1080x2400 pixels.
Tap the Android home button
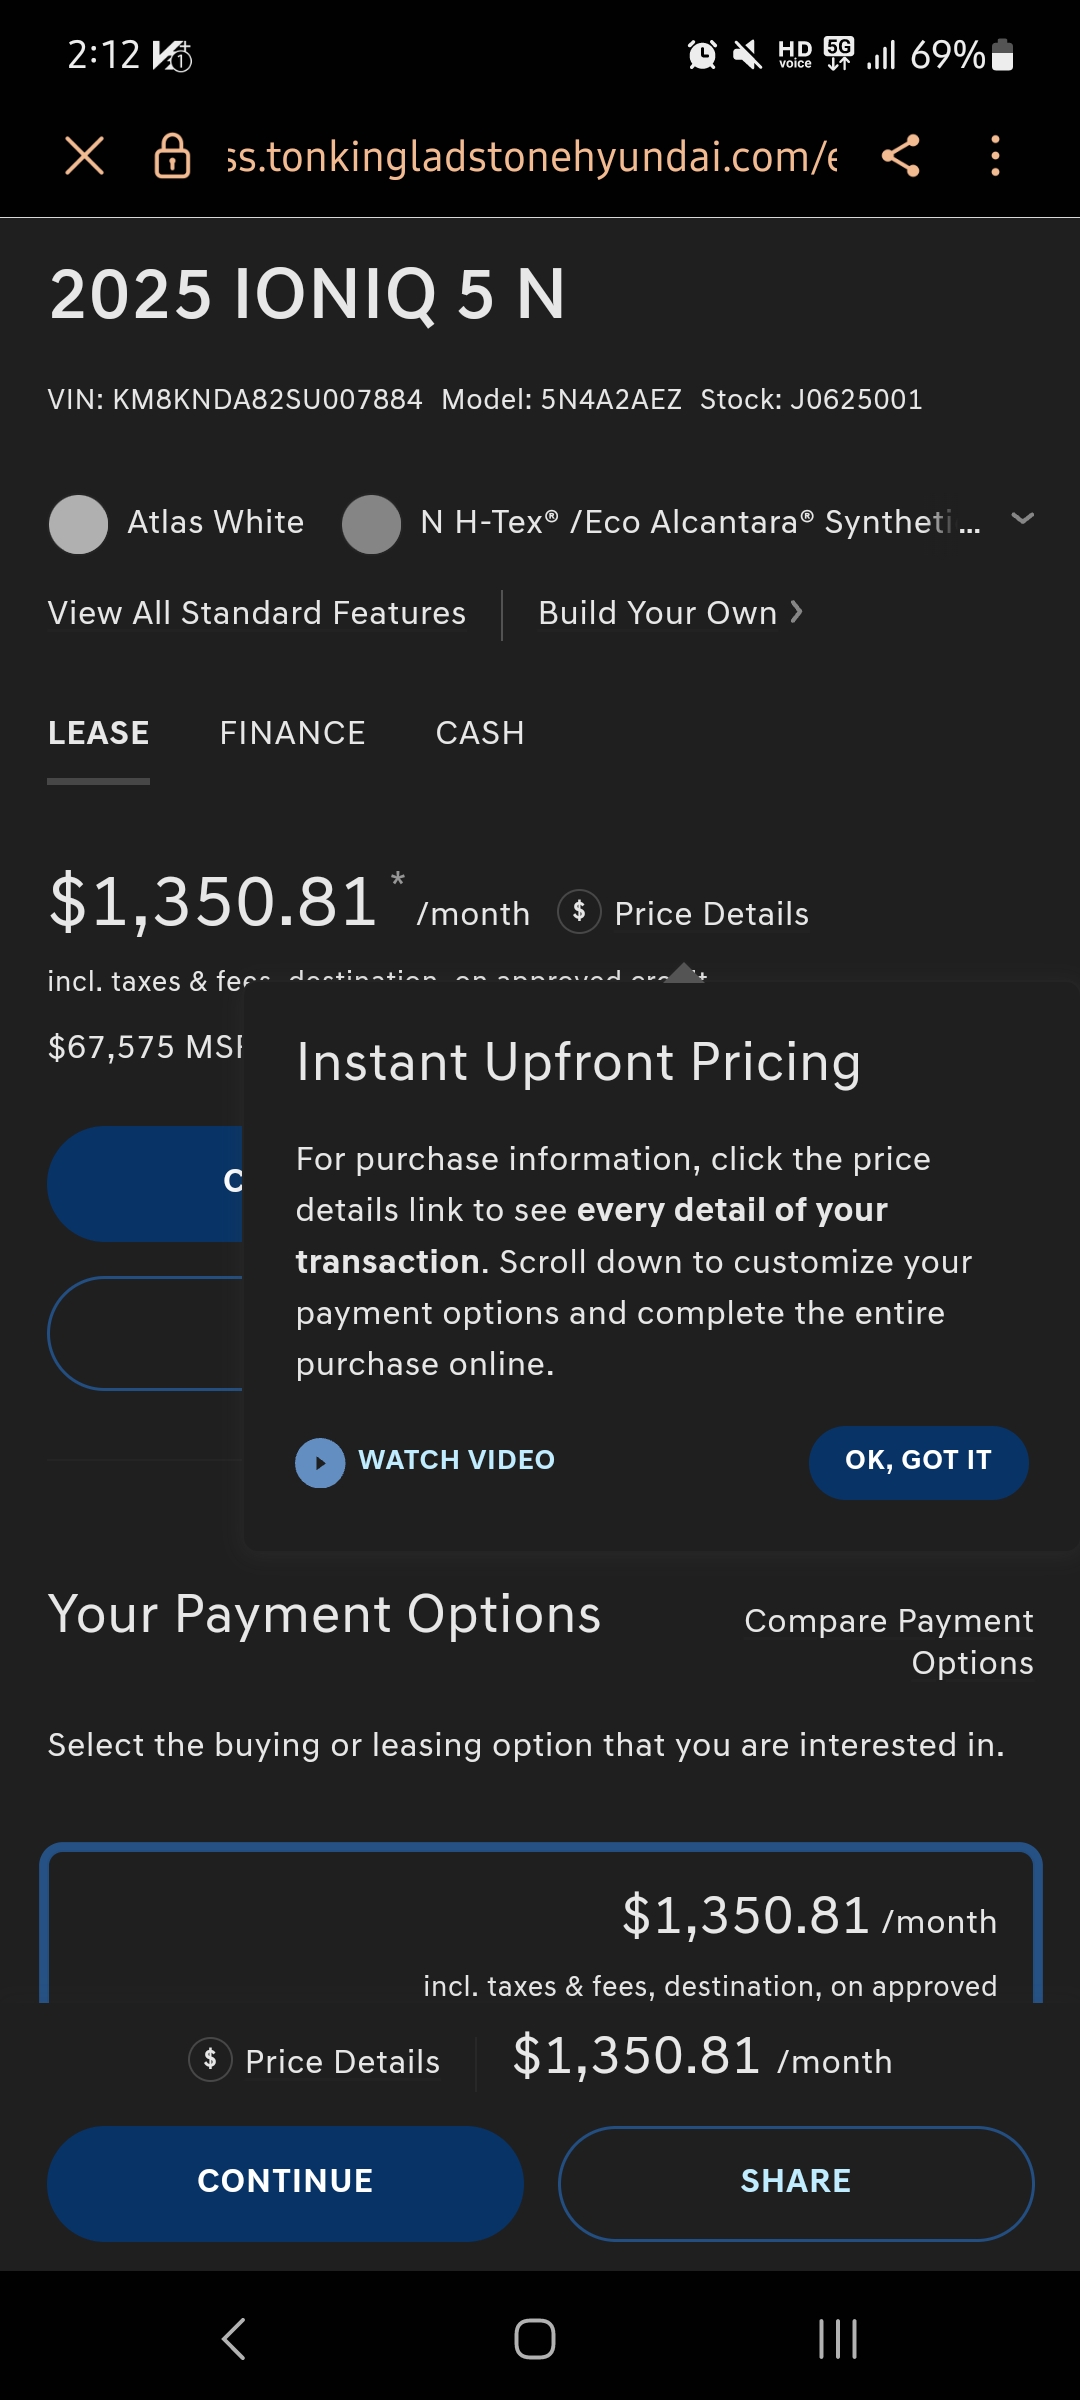pos(535,2338)
